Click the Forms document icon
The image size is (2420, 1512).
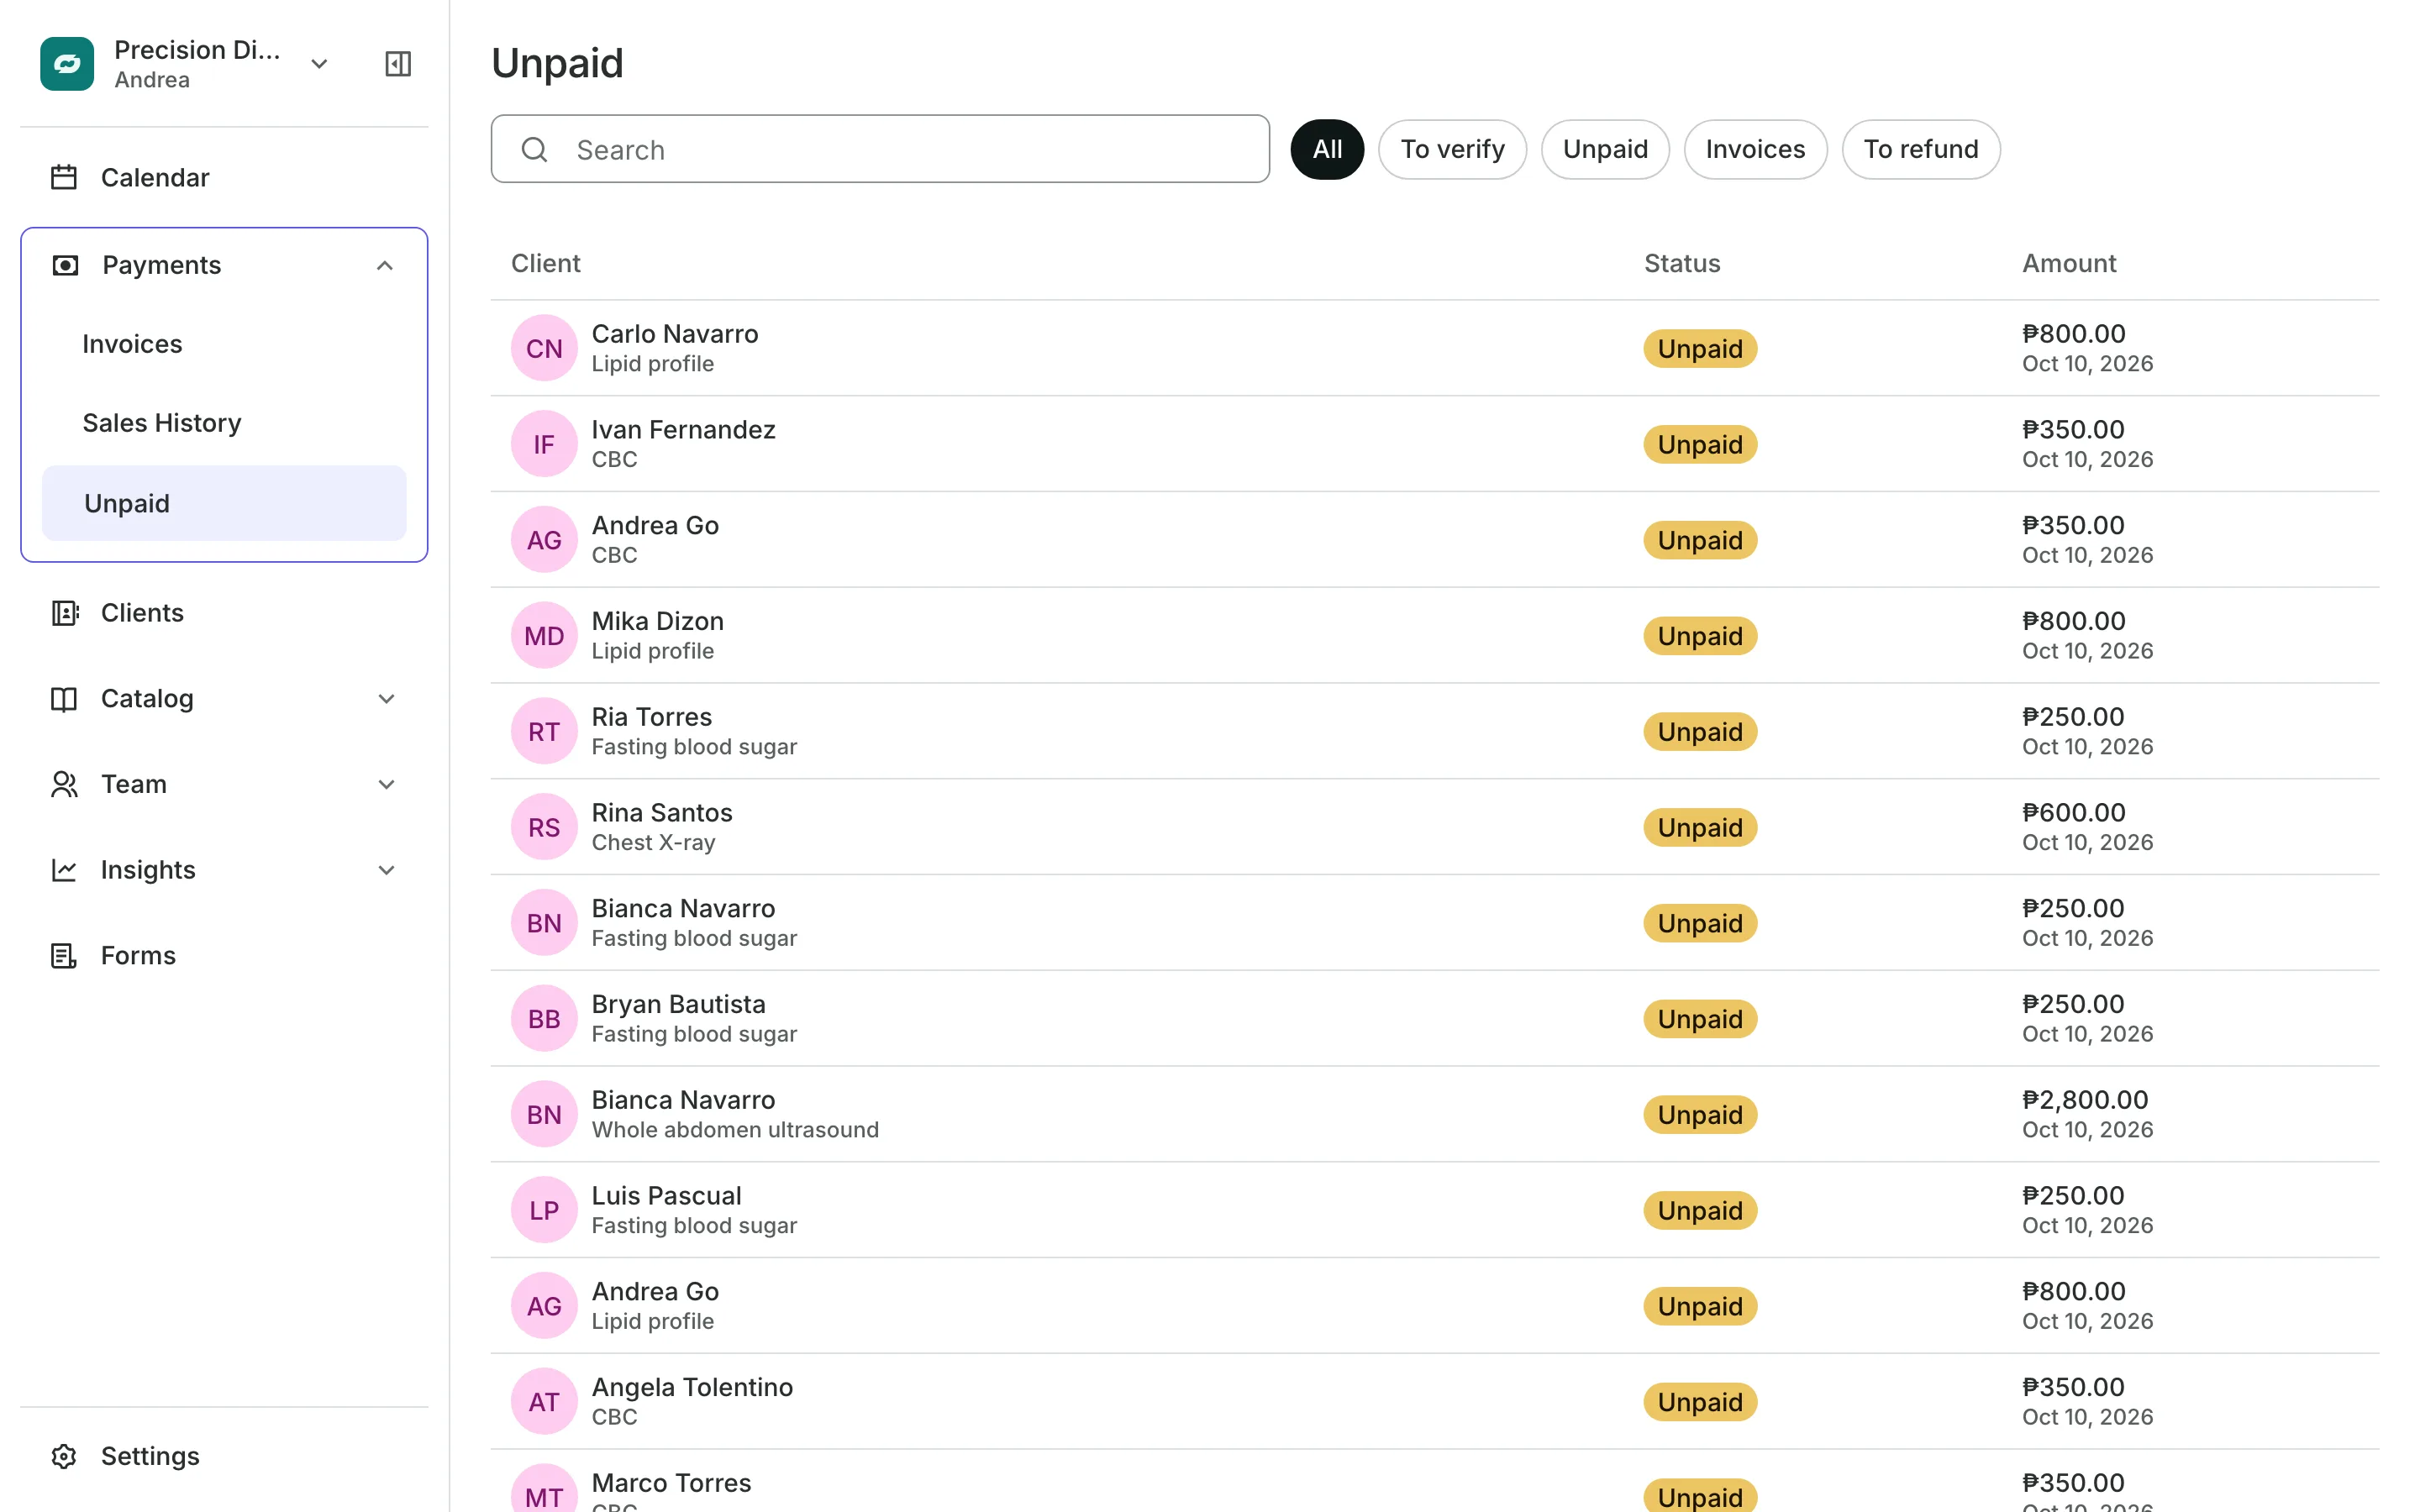pos(64,956)
